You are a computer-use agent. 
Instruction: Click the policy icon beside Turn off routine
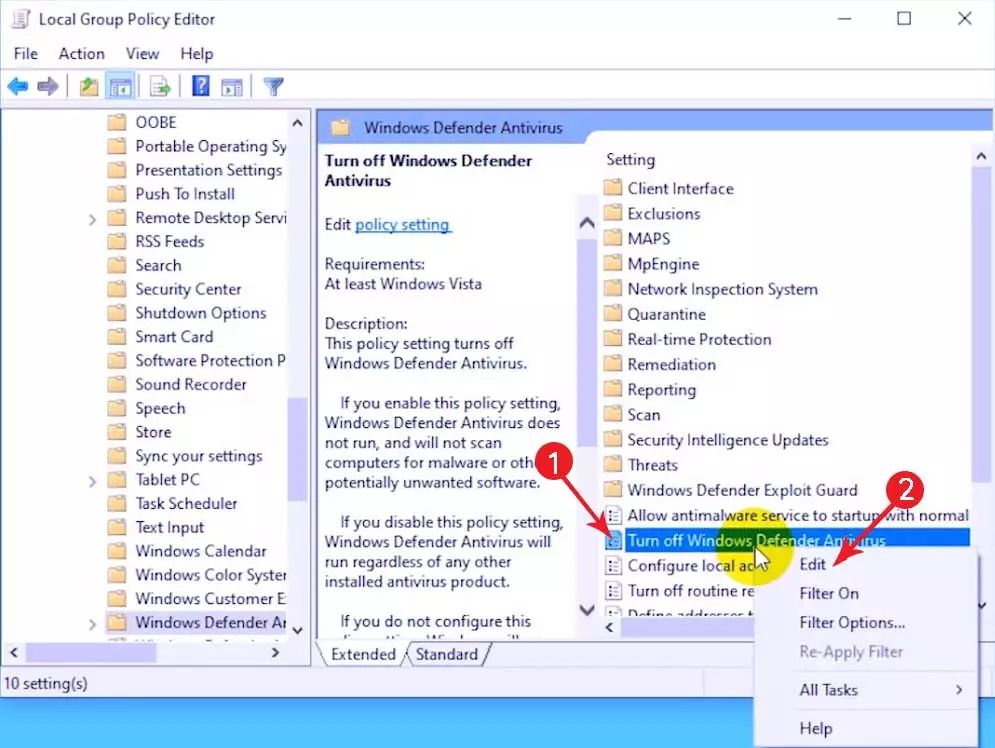(x=613, y=591)
